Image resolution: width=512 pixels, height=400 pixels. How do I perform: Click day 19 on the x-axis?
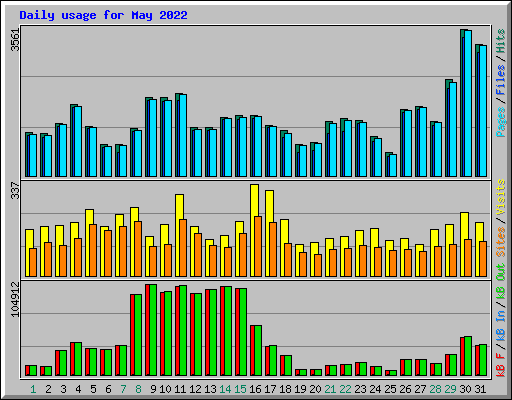pyautogui.click(x=300, y=389)
